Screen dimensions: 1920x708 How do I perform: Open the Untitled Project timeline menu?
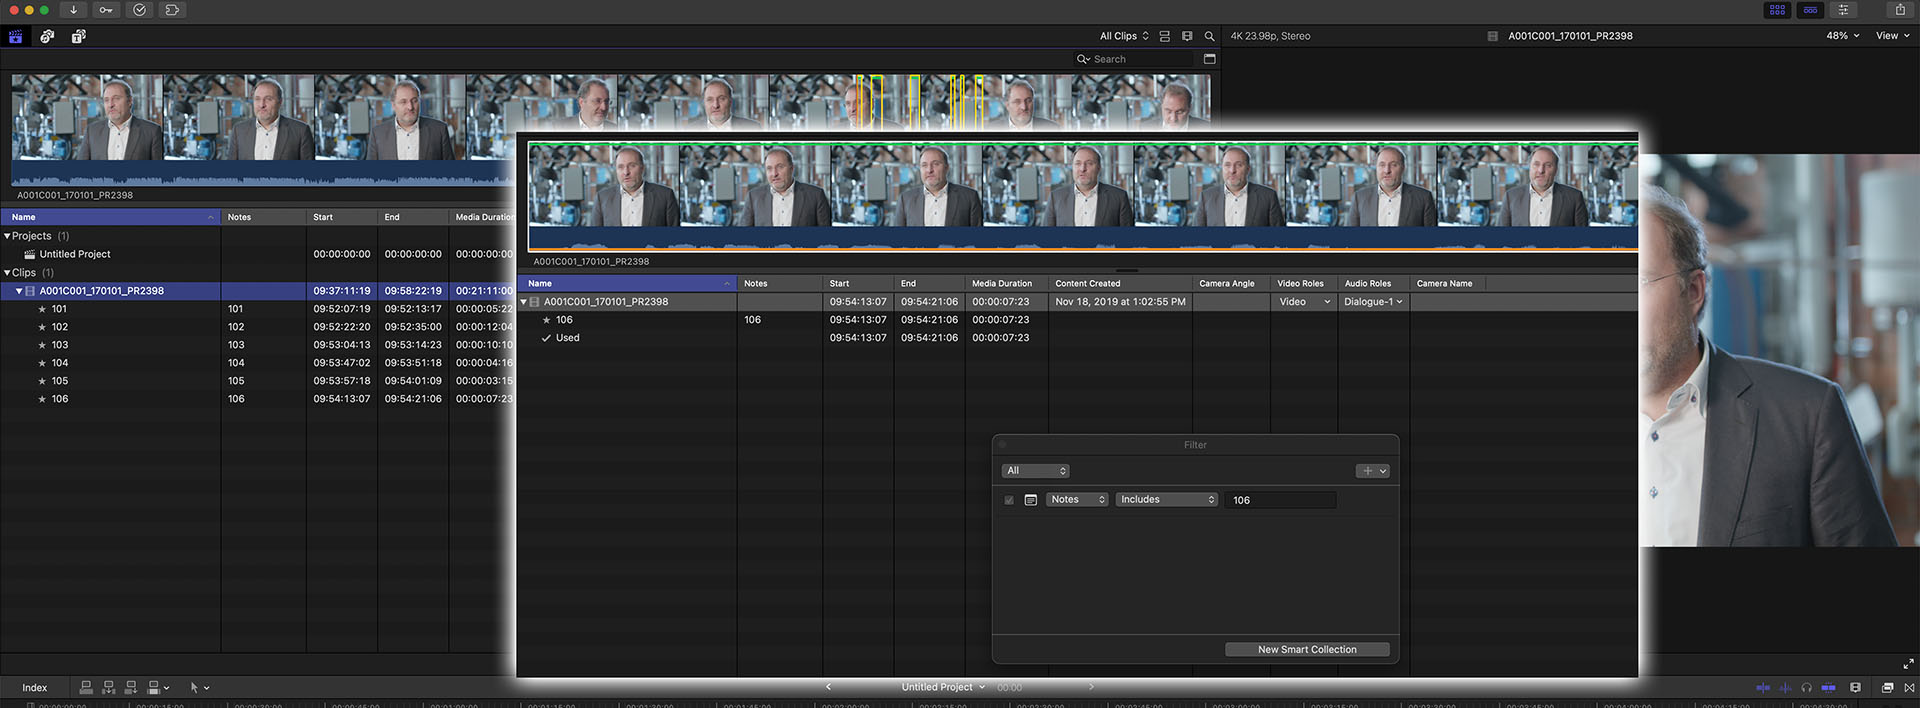coord(943,688)
